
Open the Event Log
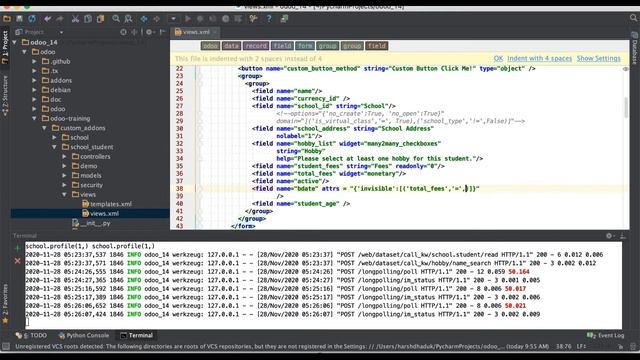[606, 335]
